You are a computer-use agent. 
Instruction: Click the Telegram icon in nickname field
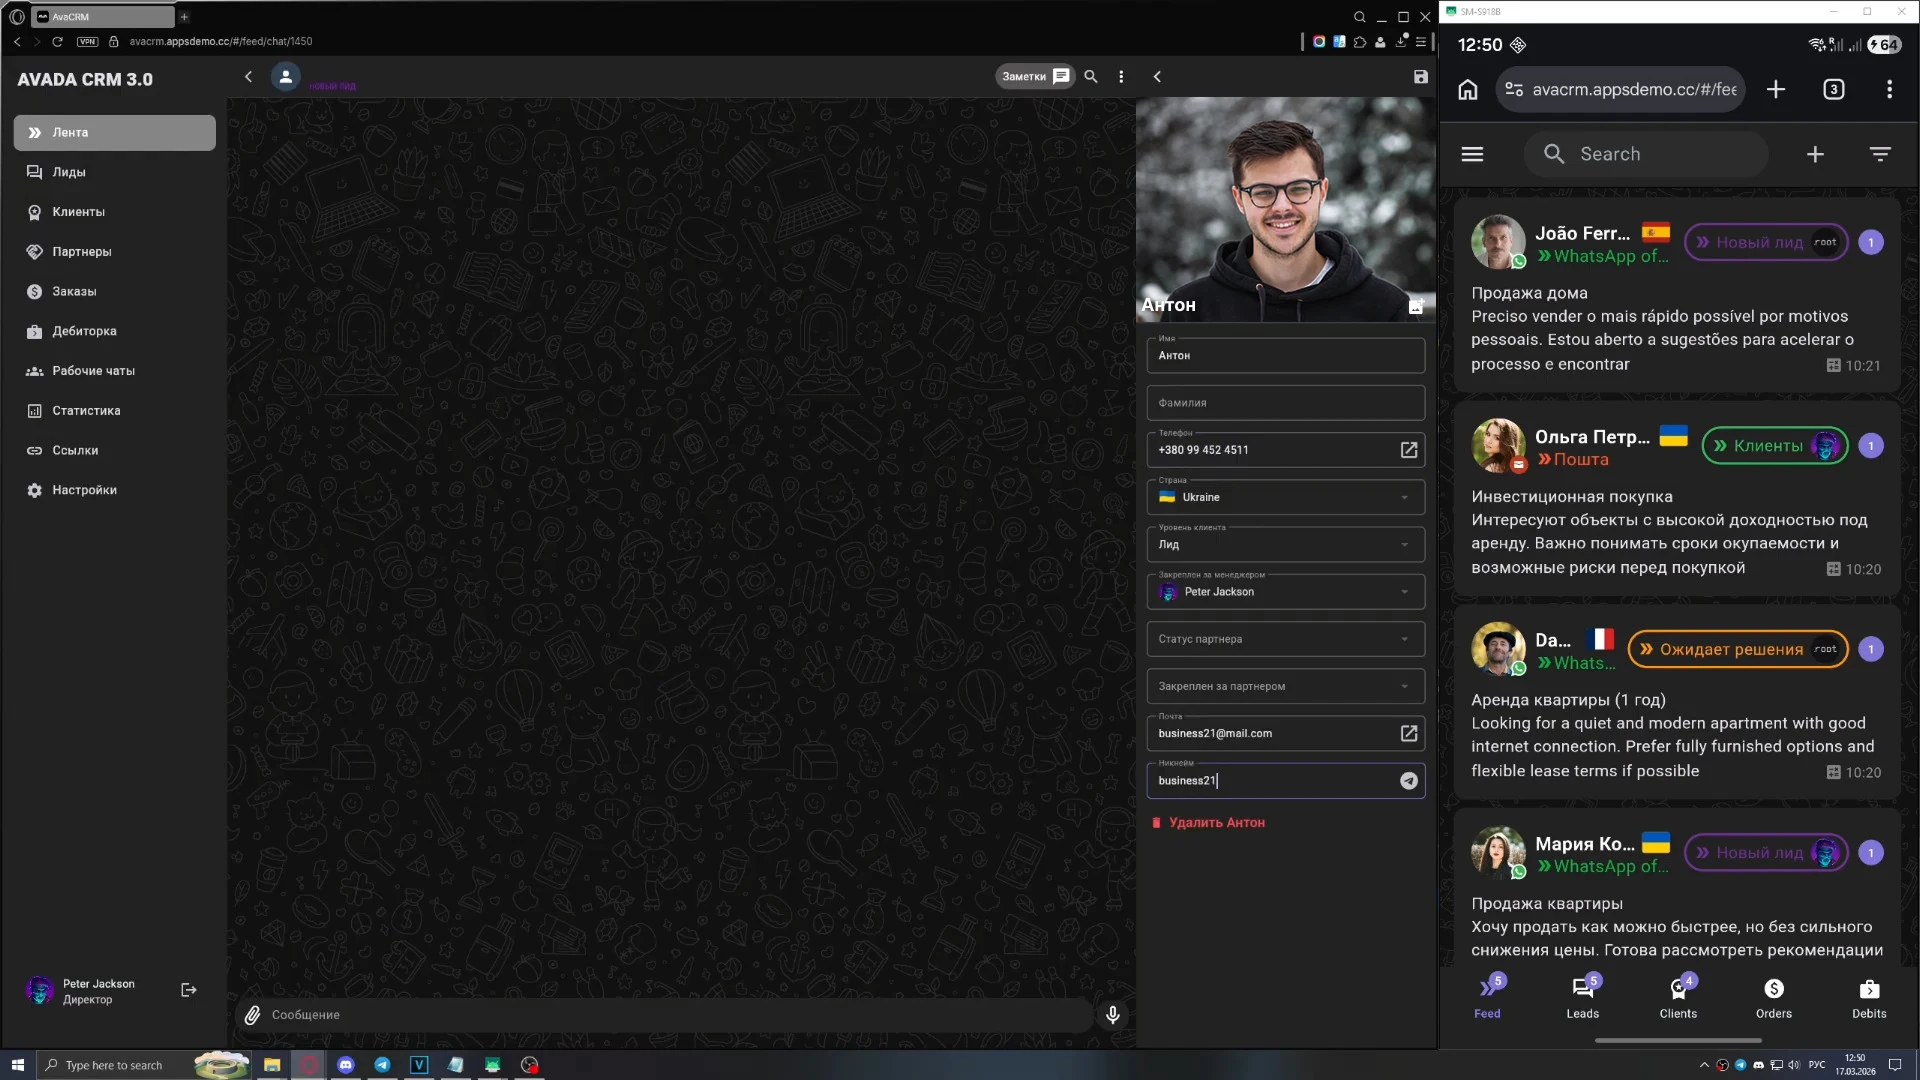(x=1408, y=781)
